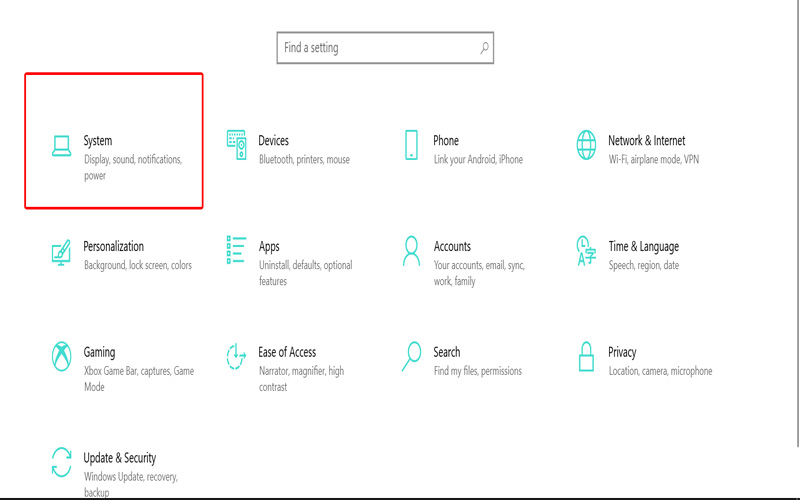Open the Personalization paintbrush icon
The width and height of the screenshot is (800, 500).
coord(62,251)
